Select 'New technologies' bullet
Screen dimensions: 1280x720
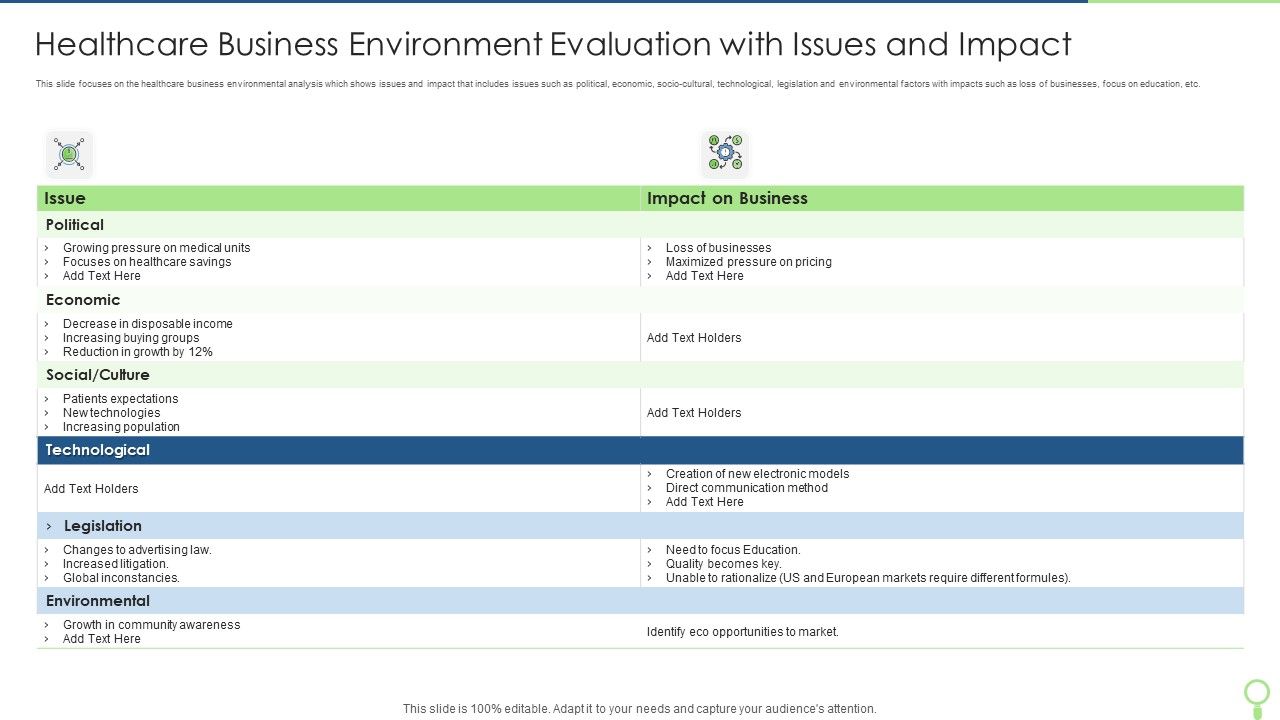(x=111, y=413)
